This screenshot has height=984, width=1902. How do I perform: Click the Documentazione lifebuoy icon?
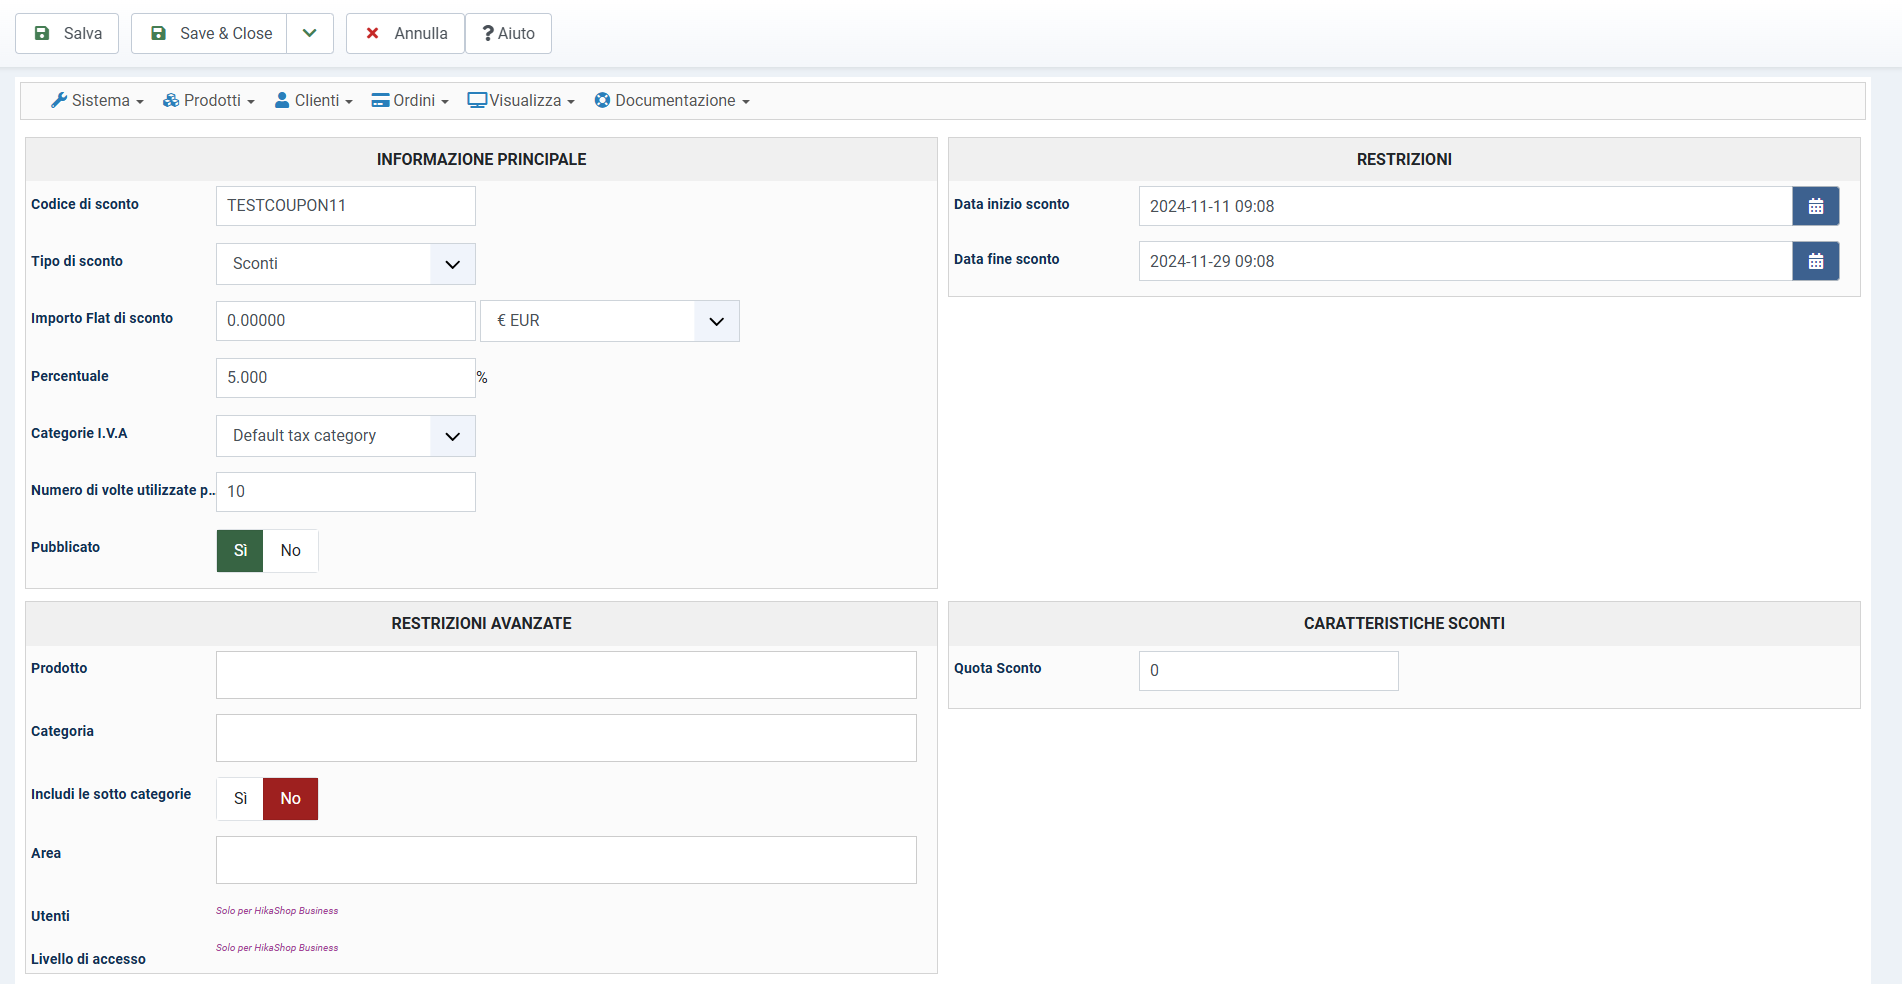(602, 100)
